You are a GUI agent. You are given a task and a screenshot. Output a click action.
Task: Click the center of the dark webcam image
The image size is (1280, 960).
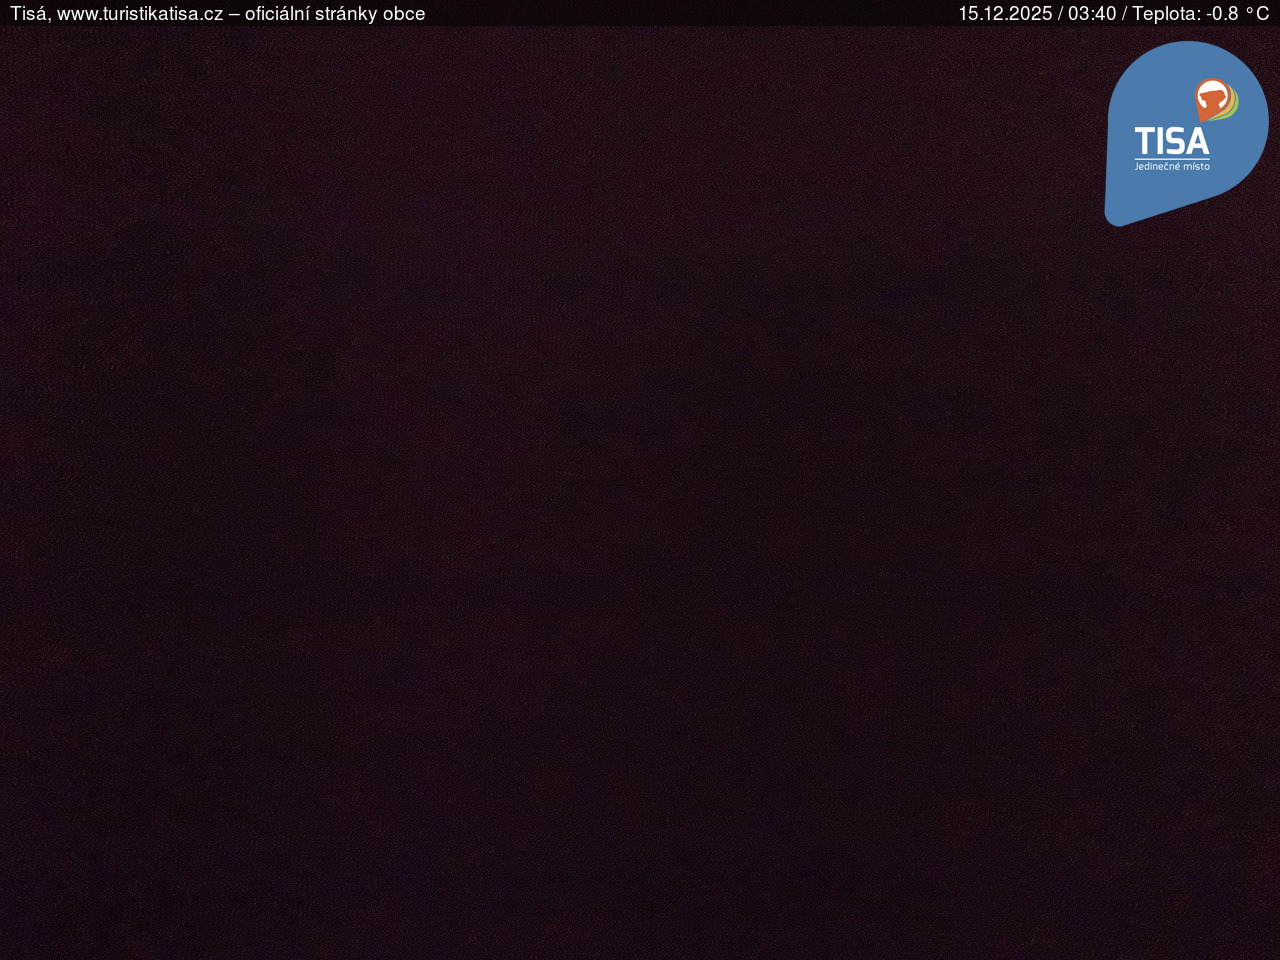(640, 490)
